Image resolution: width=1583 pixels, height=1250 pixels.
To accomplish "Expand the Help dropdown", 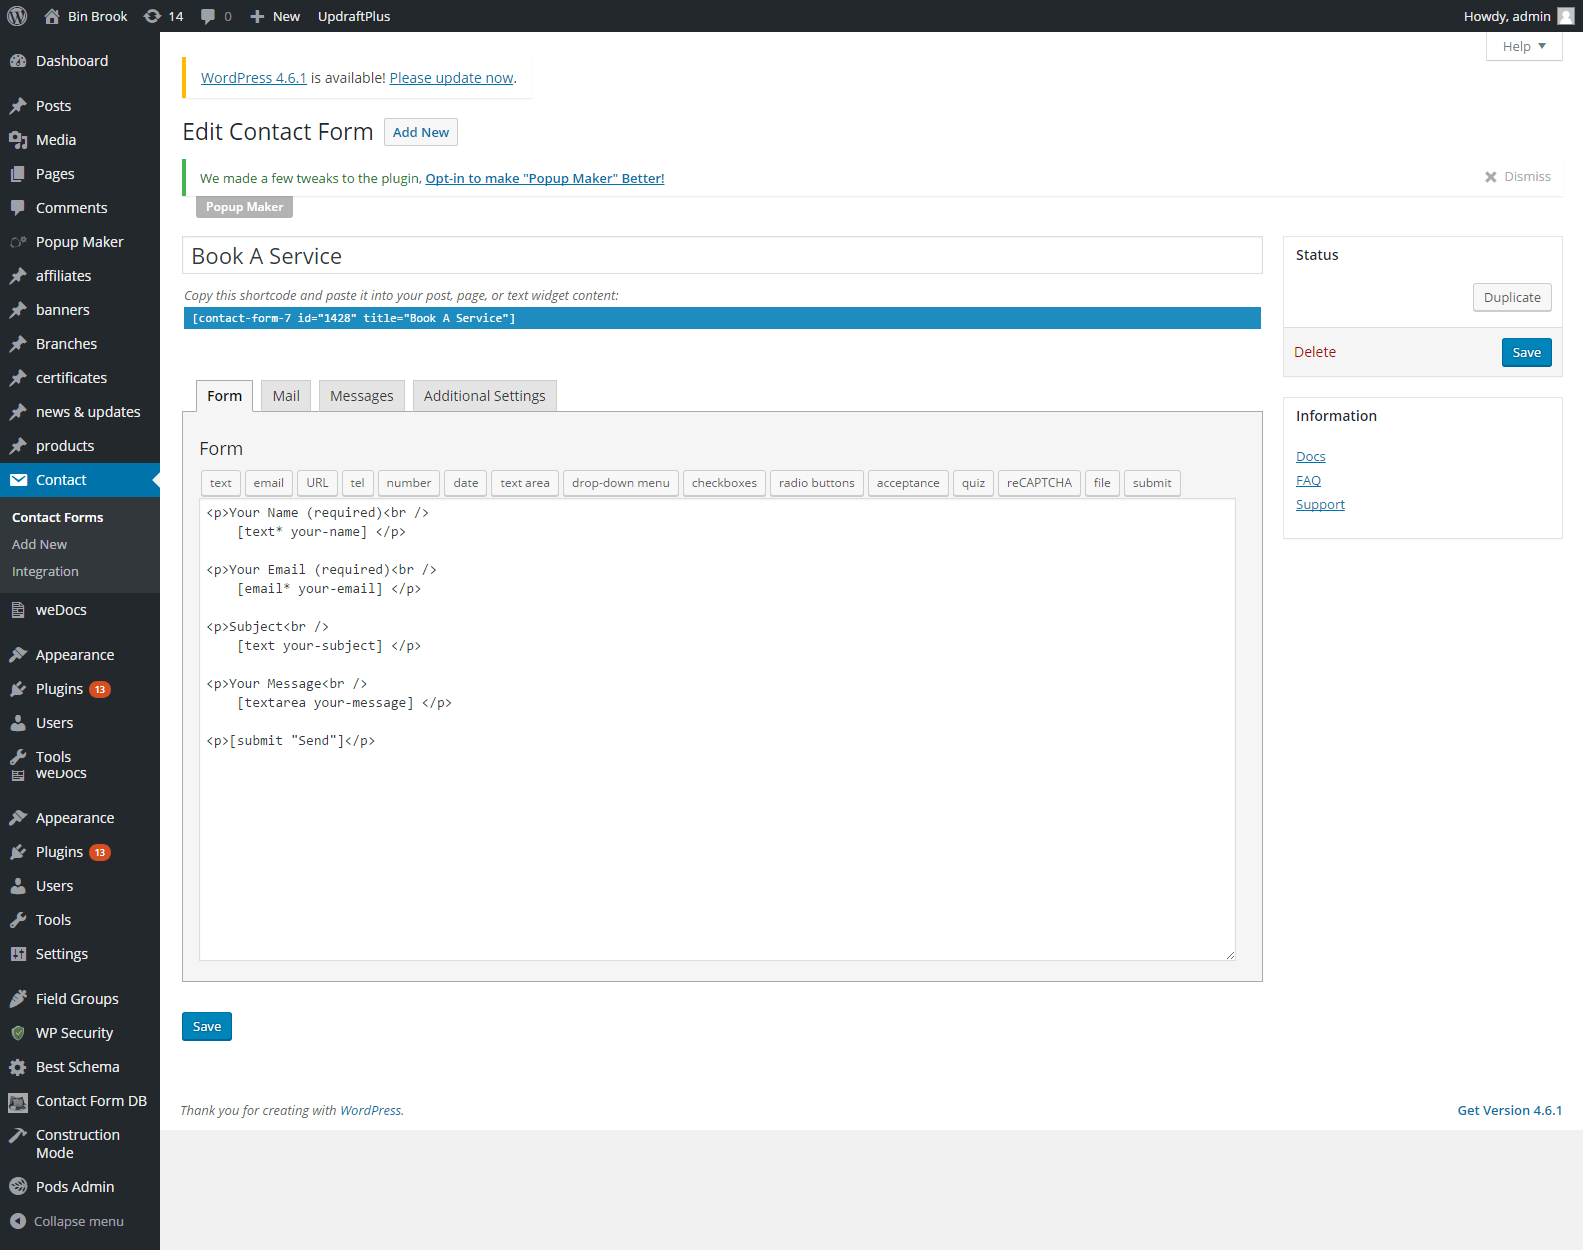I will [x=1523, y=46].
